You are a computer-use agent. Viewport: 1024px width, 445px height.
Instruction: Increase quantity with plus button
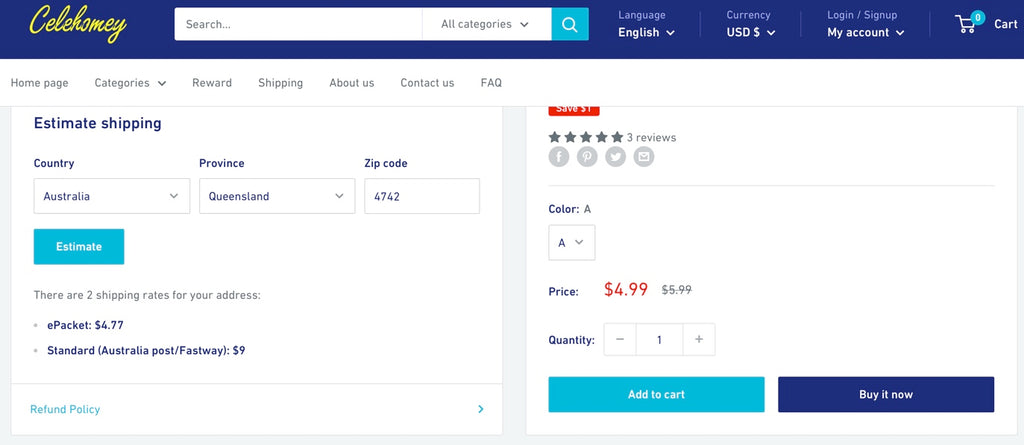(698, 340)
